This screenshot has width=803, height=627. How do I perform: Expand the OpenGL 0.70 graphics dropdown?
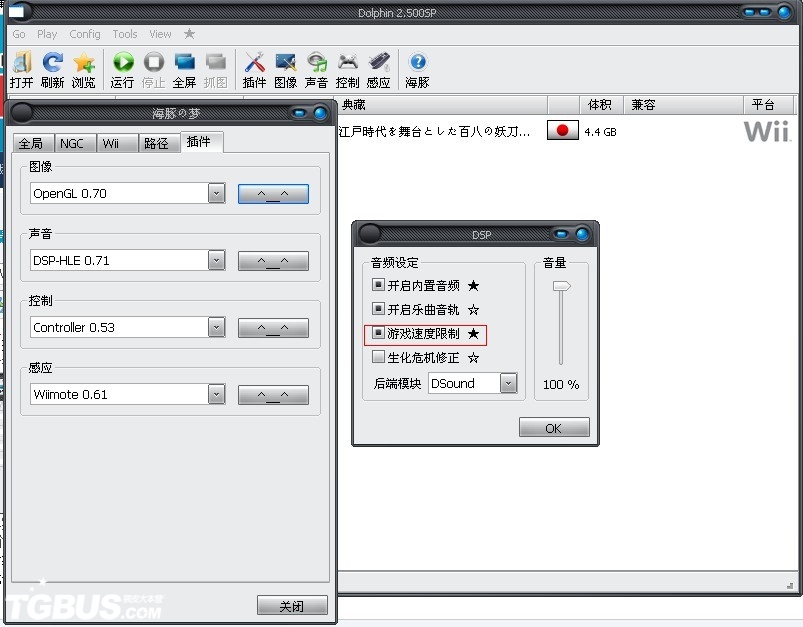[217, 193]
